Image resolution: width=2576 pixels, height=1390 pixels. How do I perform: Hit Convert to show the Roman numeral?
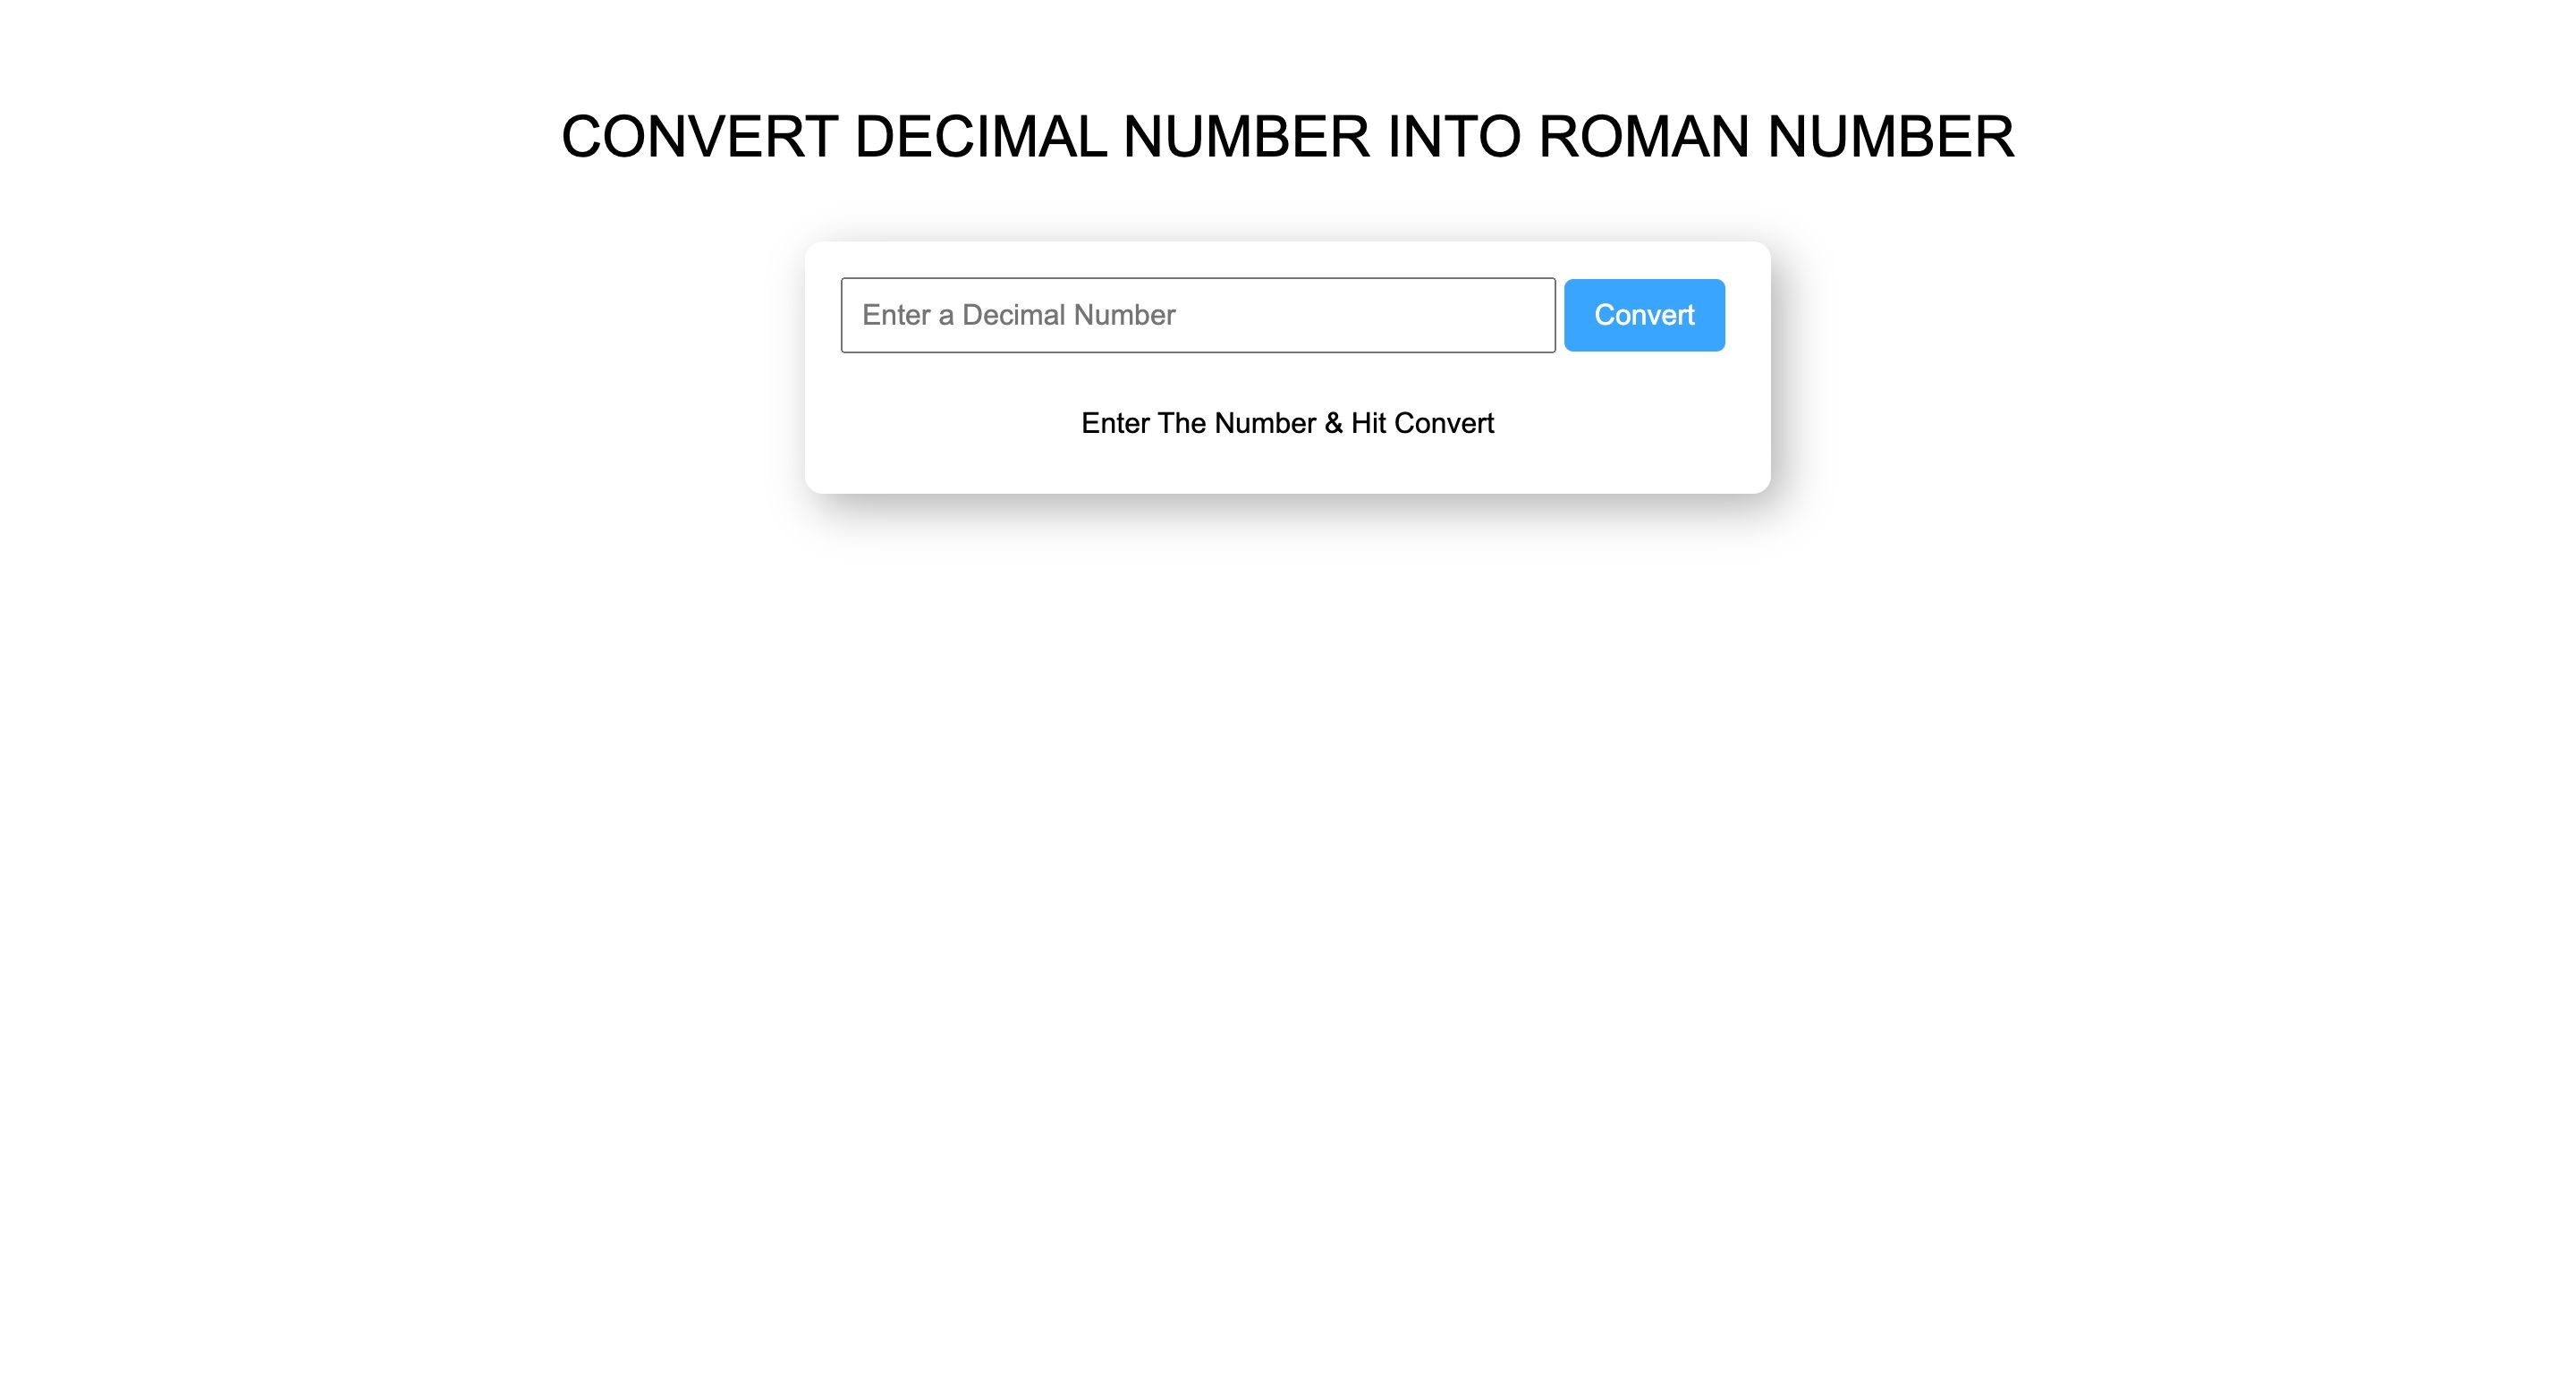(x=1643, y=315)
